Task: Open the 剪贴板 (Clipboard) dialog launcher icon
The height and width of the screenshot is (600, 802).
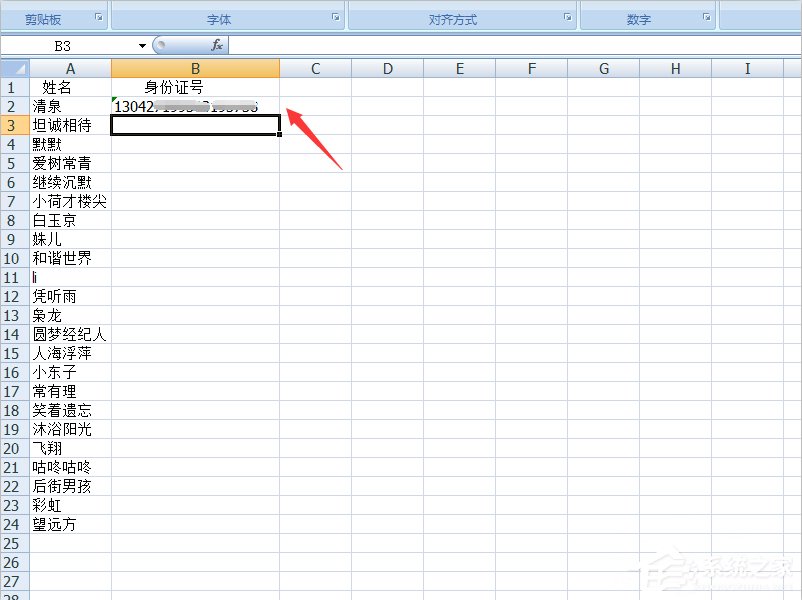Action: point(97,17)
